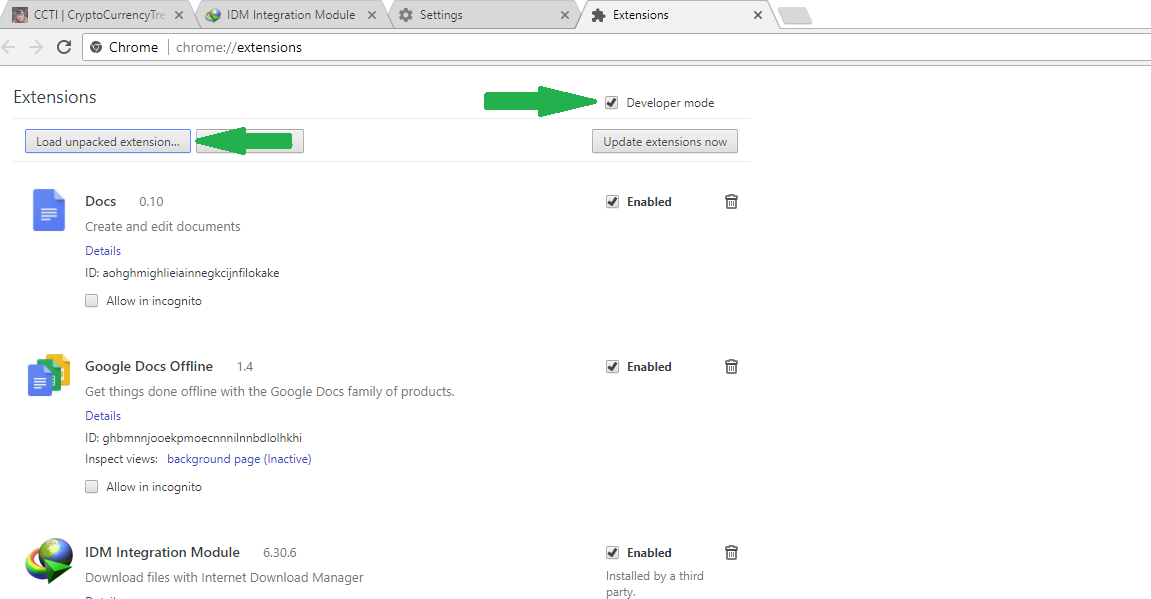Select the Extensions tab
The image size is (1151, 599).
pyautogui.click(x=677, y=15)
